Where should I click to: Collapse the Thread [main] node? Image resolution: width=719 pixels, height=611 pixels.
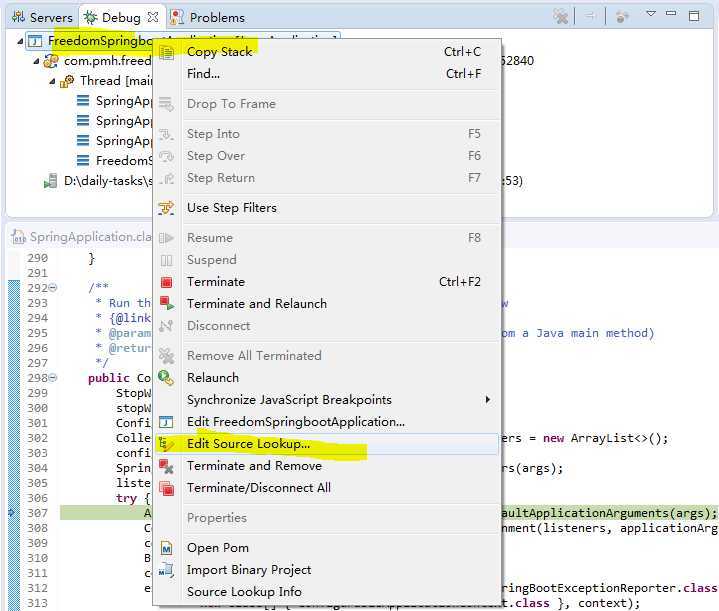point(52,82)
